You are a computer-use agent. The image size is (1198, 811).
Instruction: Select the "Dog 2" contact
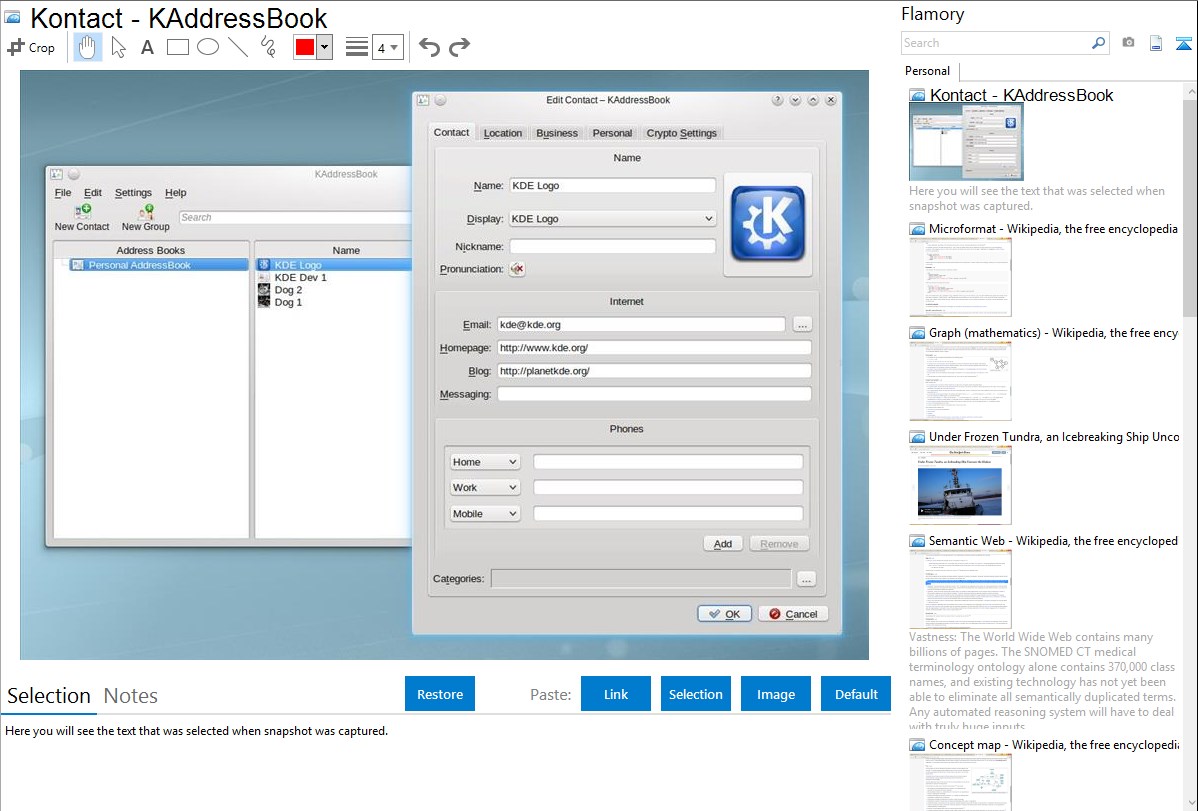(288, 290)
